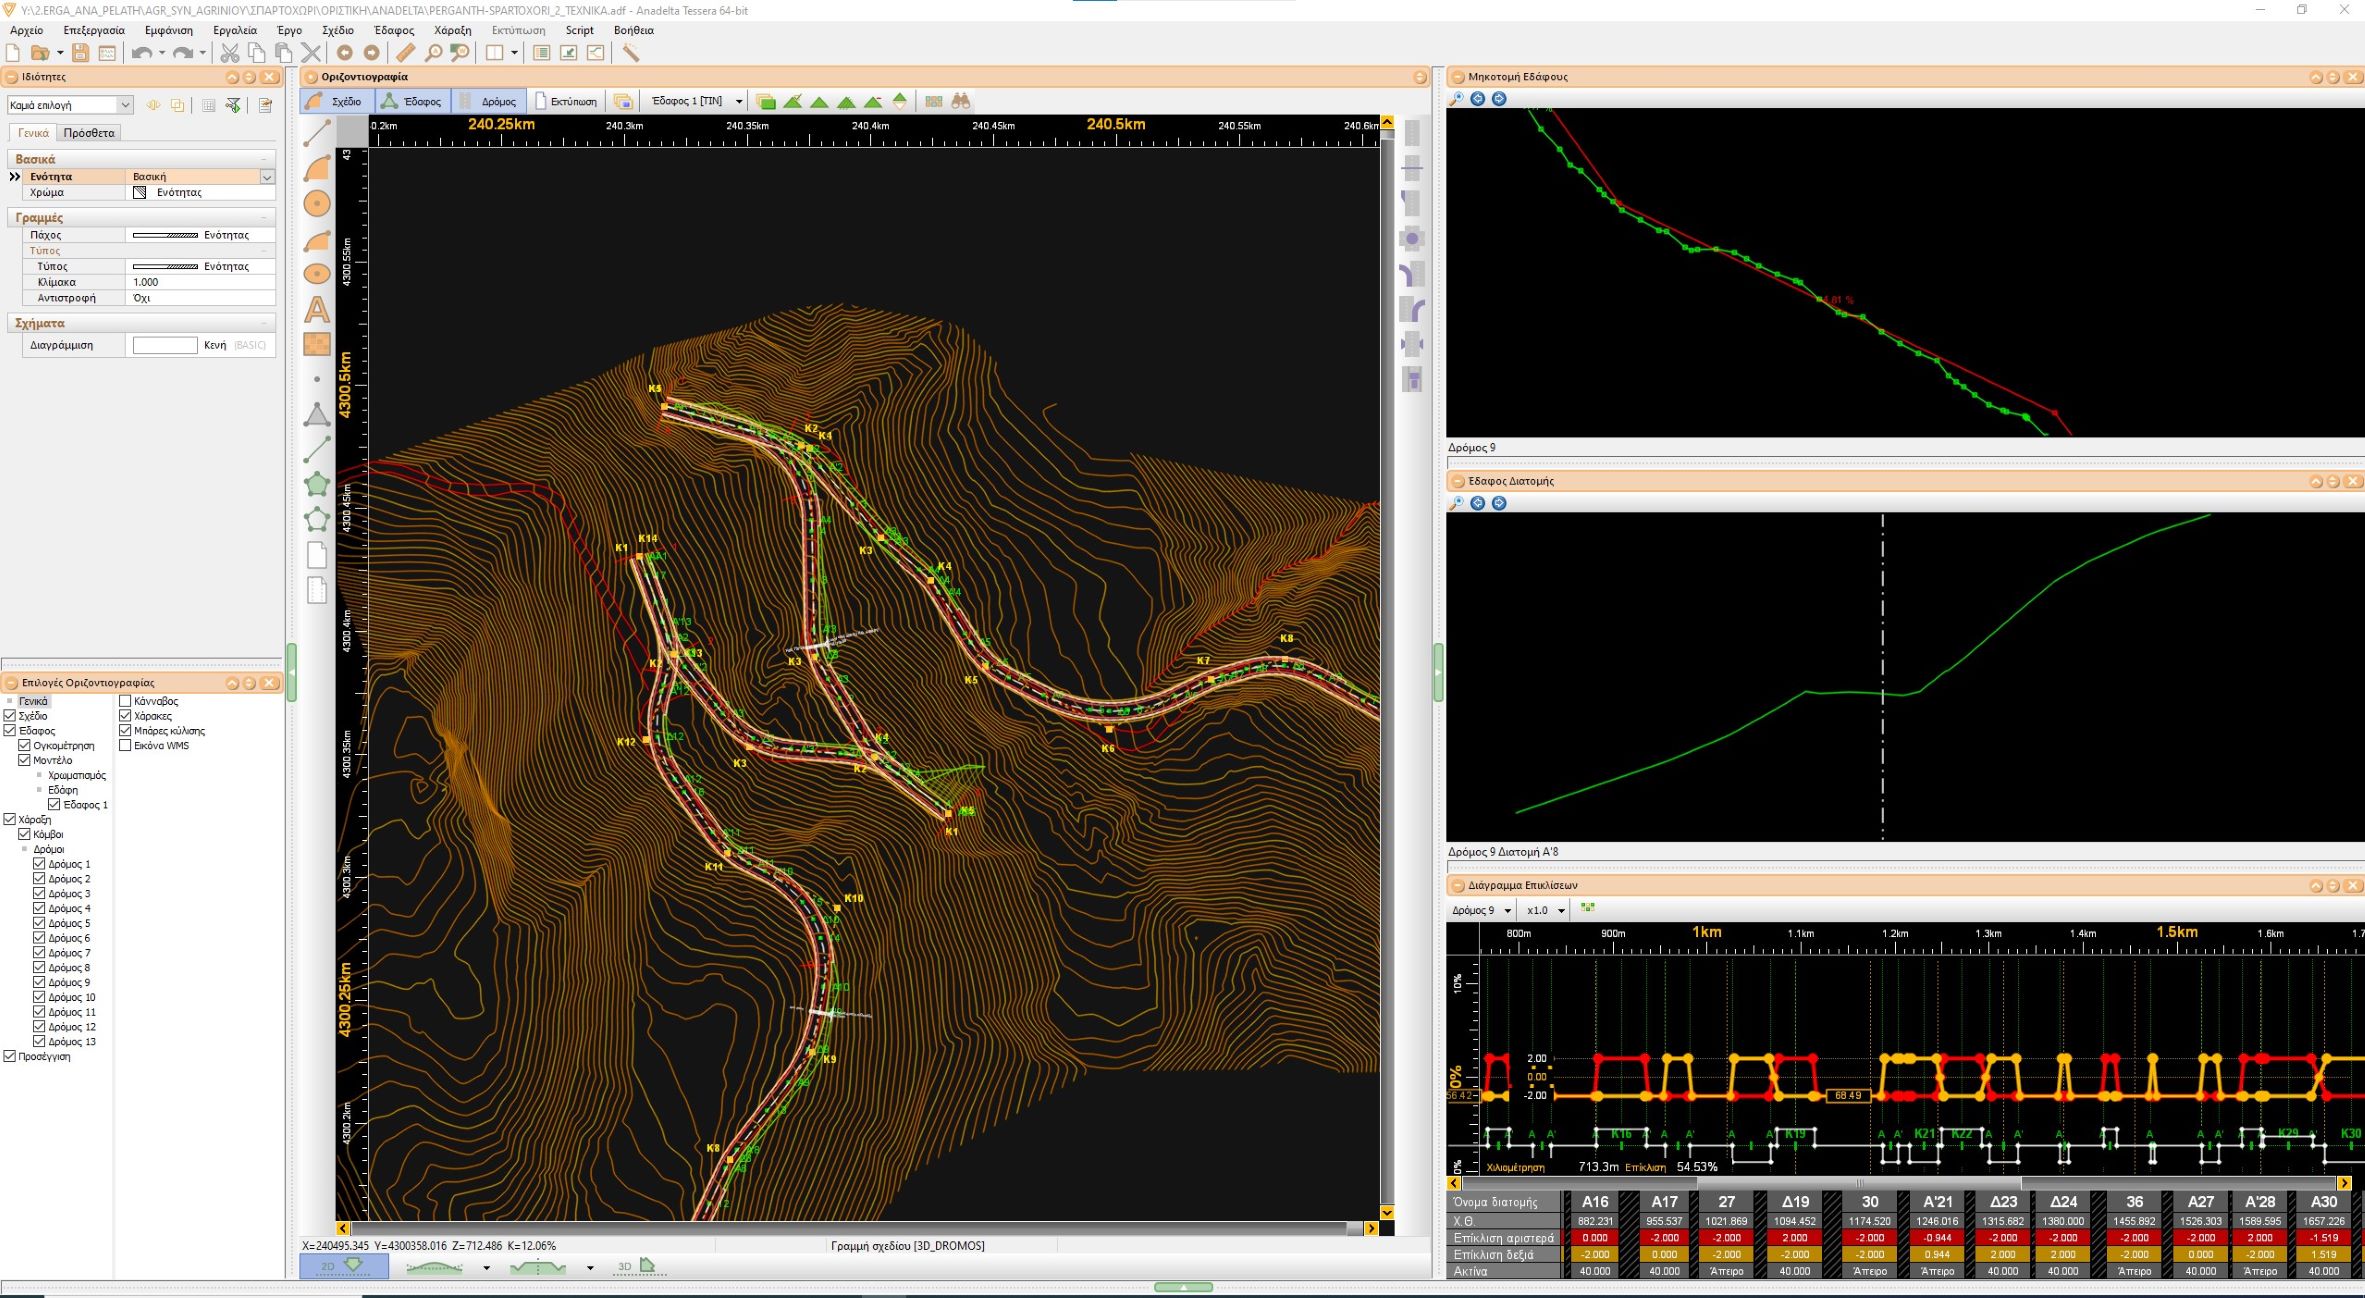Open the Χάραξη menu
The height and width of the screenshot is (1298, 2365).
452,30
